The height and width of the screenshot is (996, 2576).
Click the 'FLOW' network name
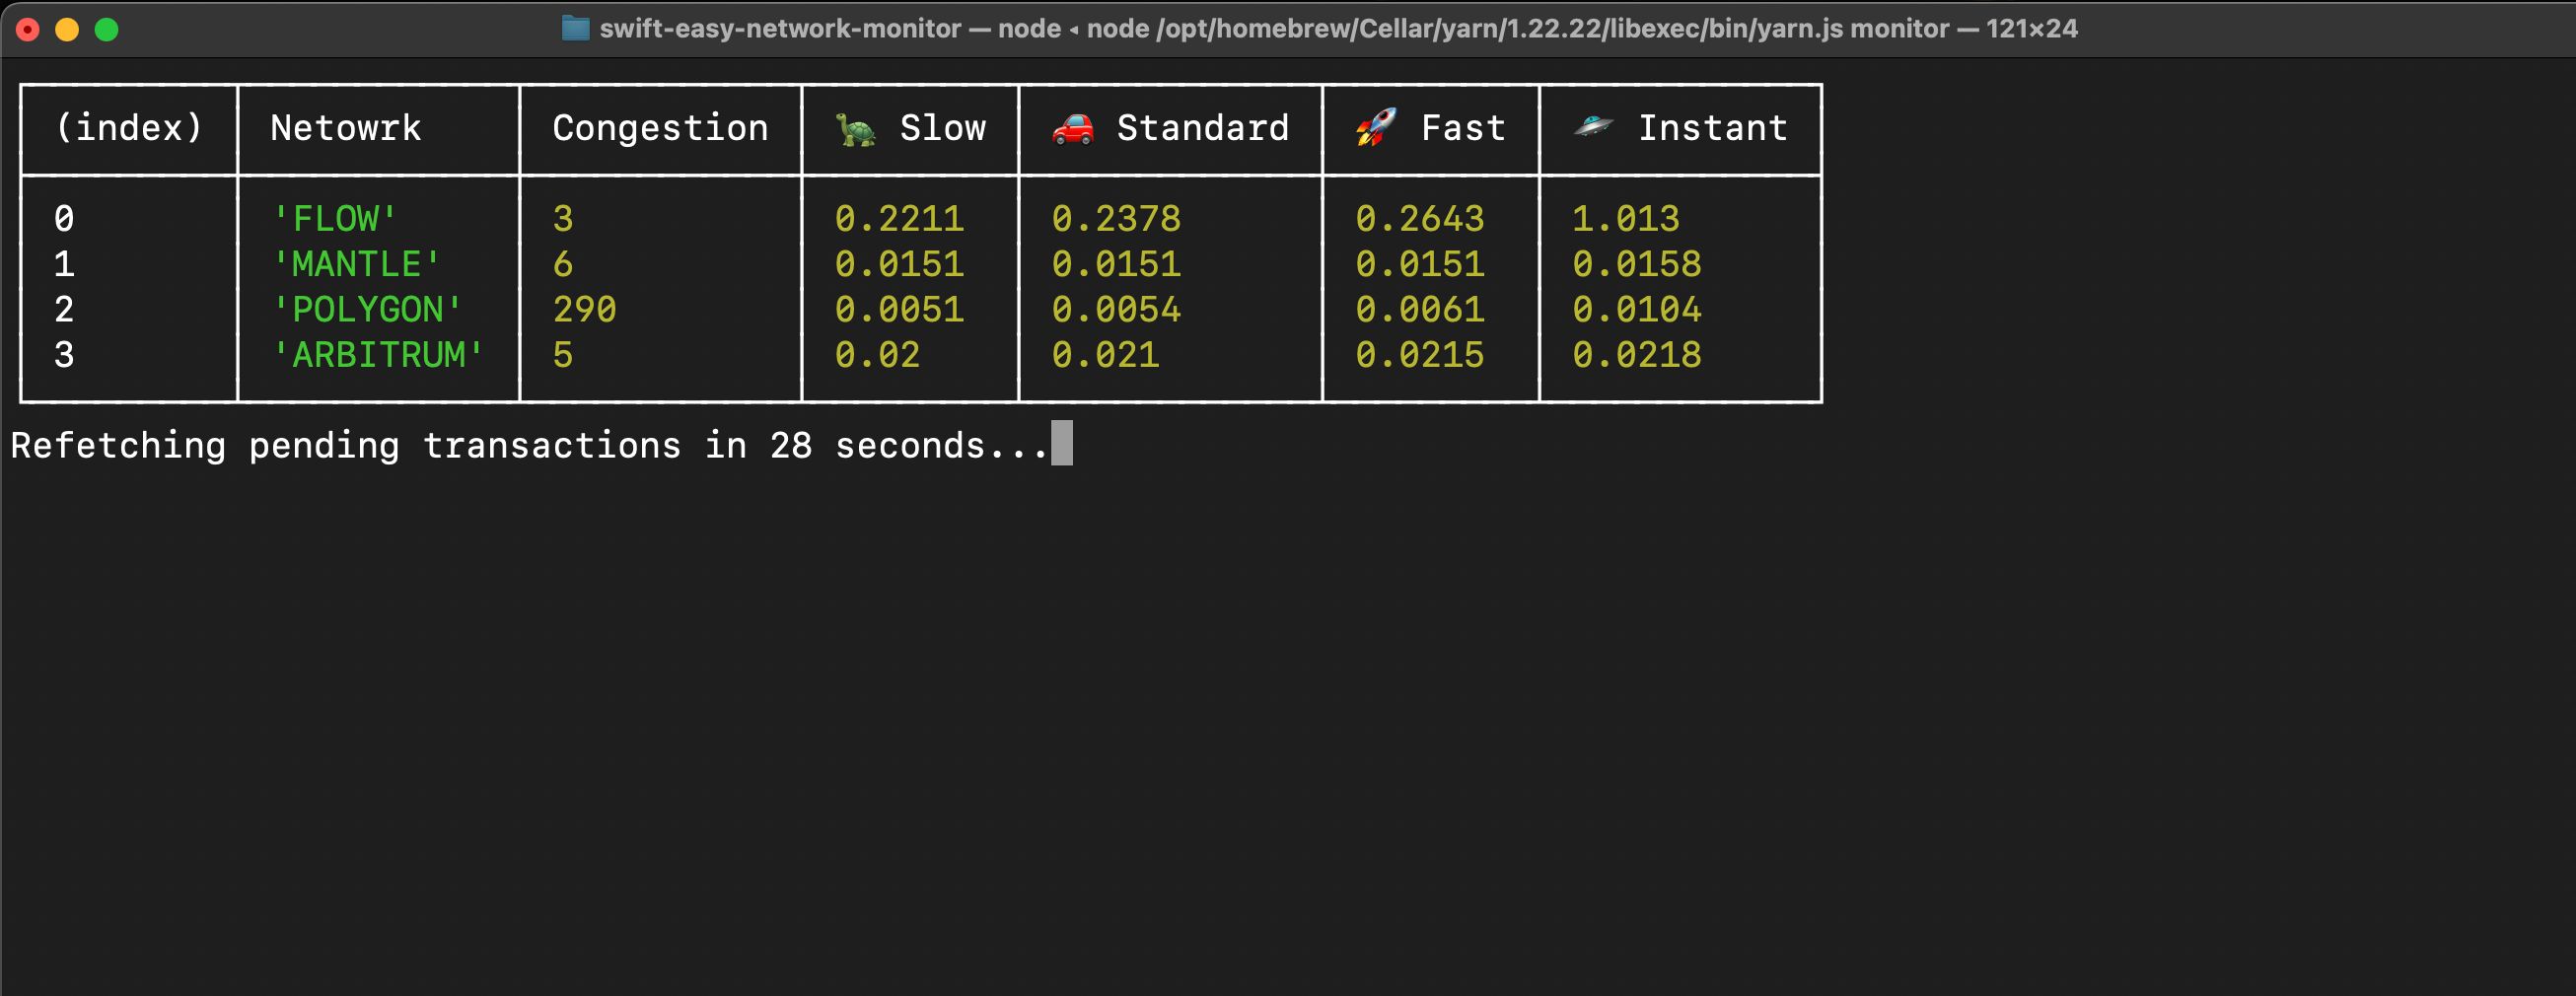[335, 219]
